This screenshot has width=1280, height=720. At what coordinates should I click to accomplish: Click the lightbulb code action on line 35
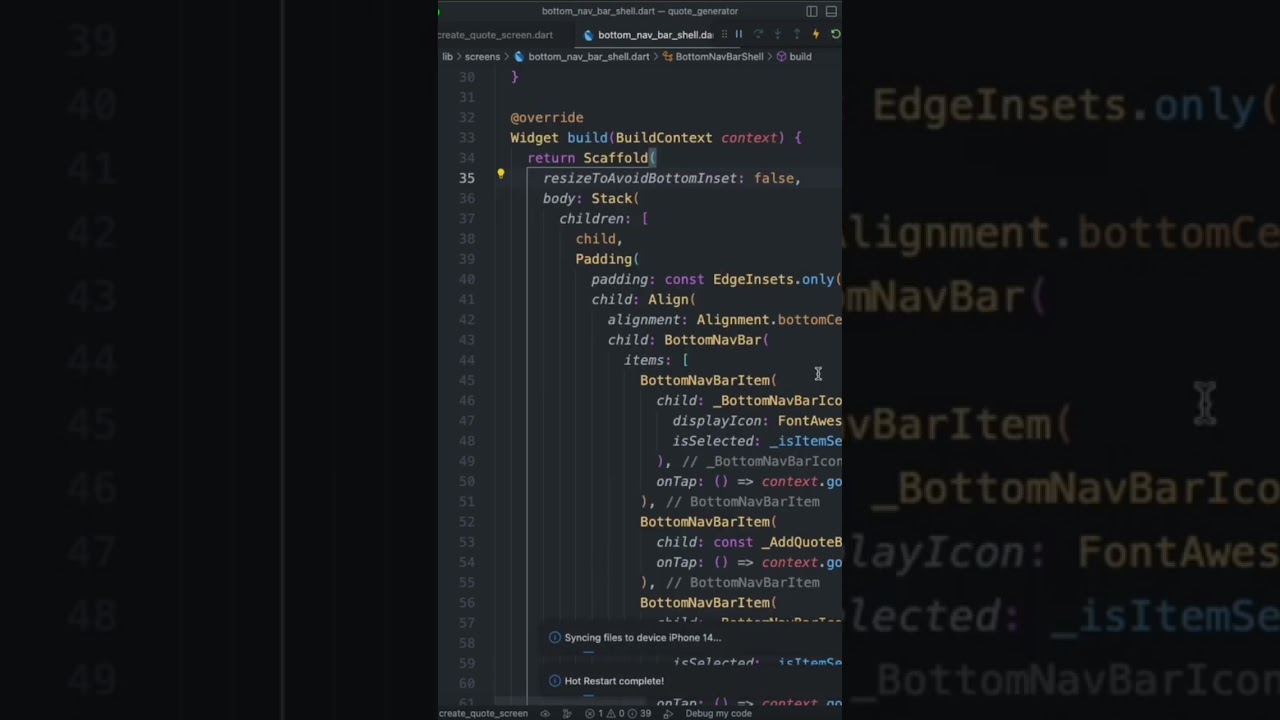501,174
